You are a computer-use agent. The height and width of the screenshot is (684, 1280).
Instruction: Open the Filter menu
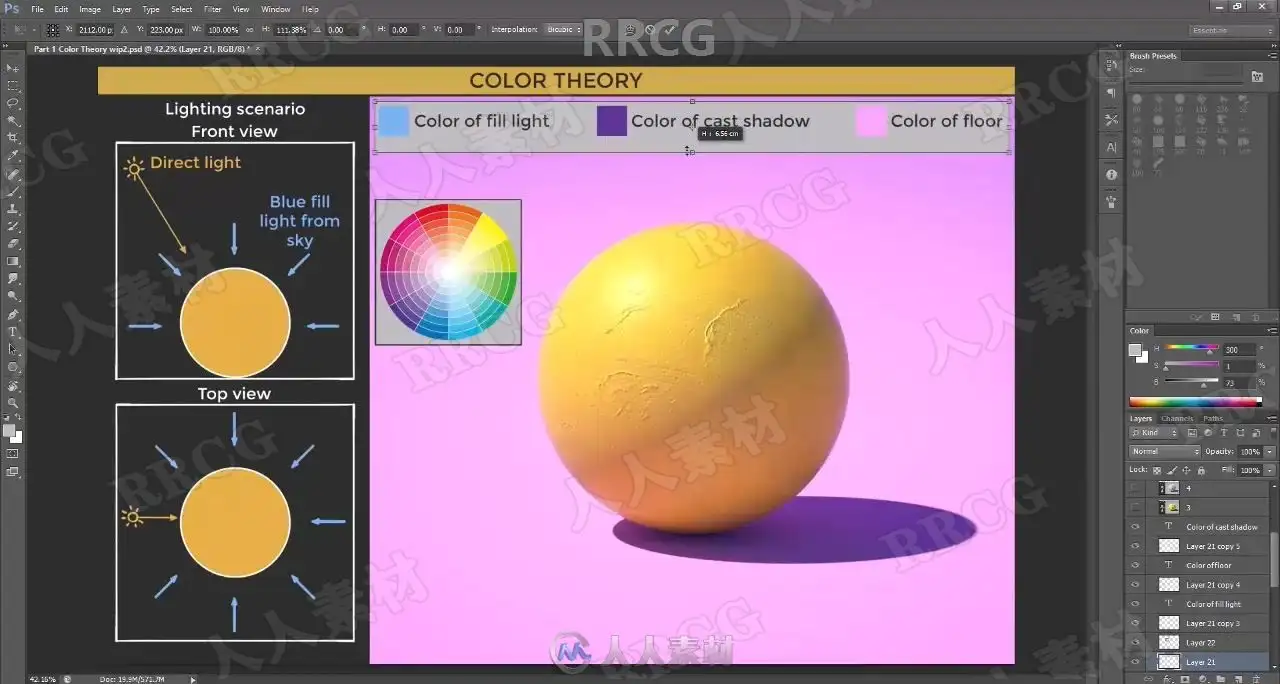coord(213,9)
